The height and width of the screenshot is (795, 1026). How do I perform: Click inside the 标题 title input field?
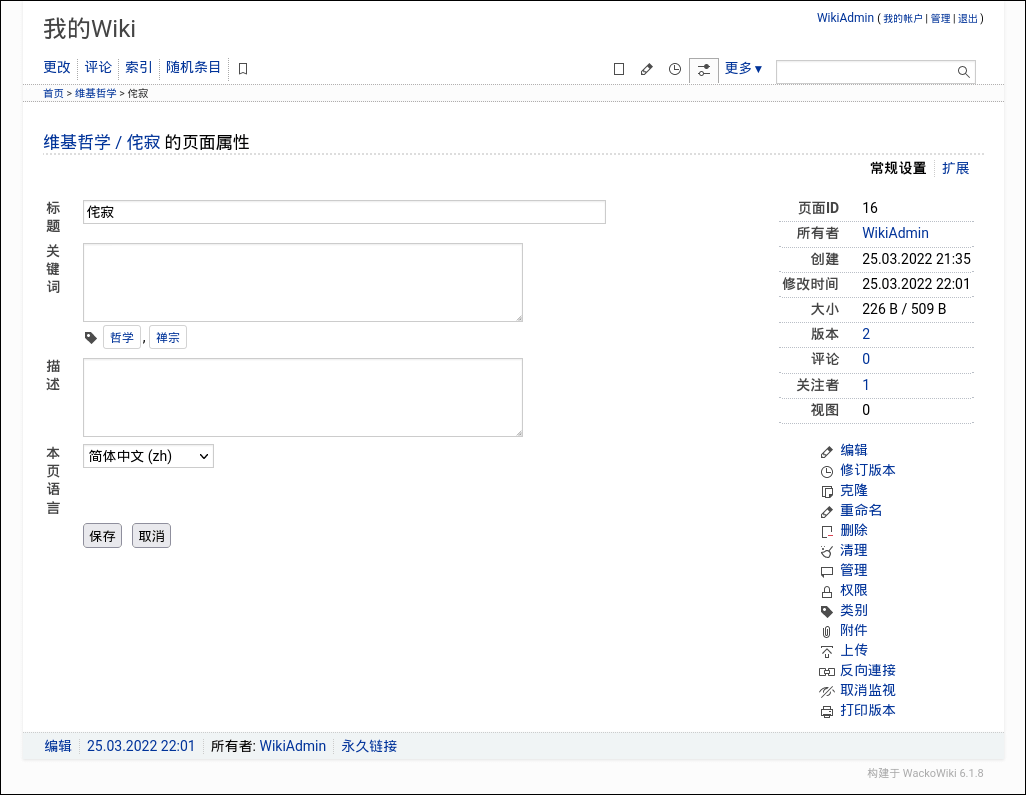pyautogui.click(x=343, y=212)
